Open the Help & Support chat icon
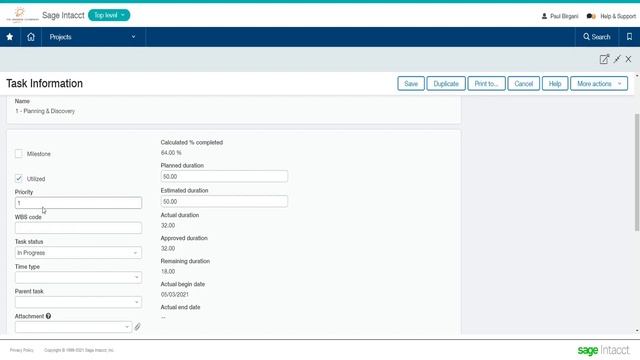 (x=591, y=16)
